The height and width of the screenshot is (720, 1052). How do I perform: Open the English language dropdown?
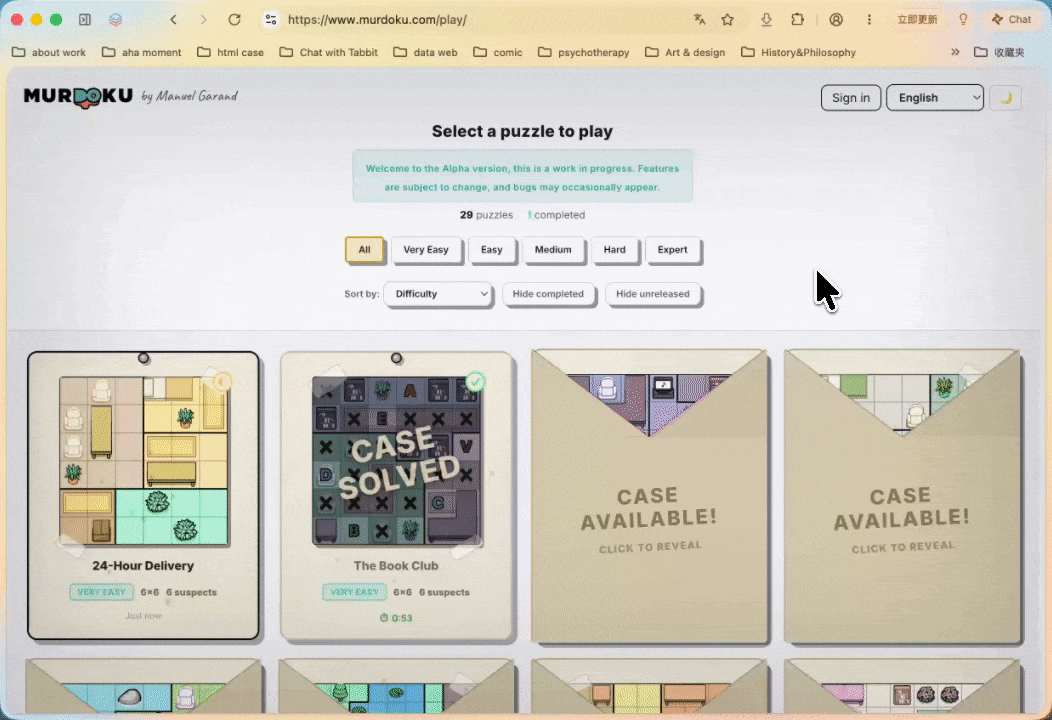click(935, 98)
